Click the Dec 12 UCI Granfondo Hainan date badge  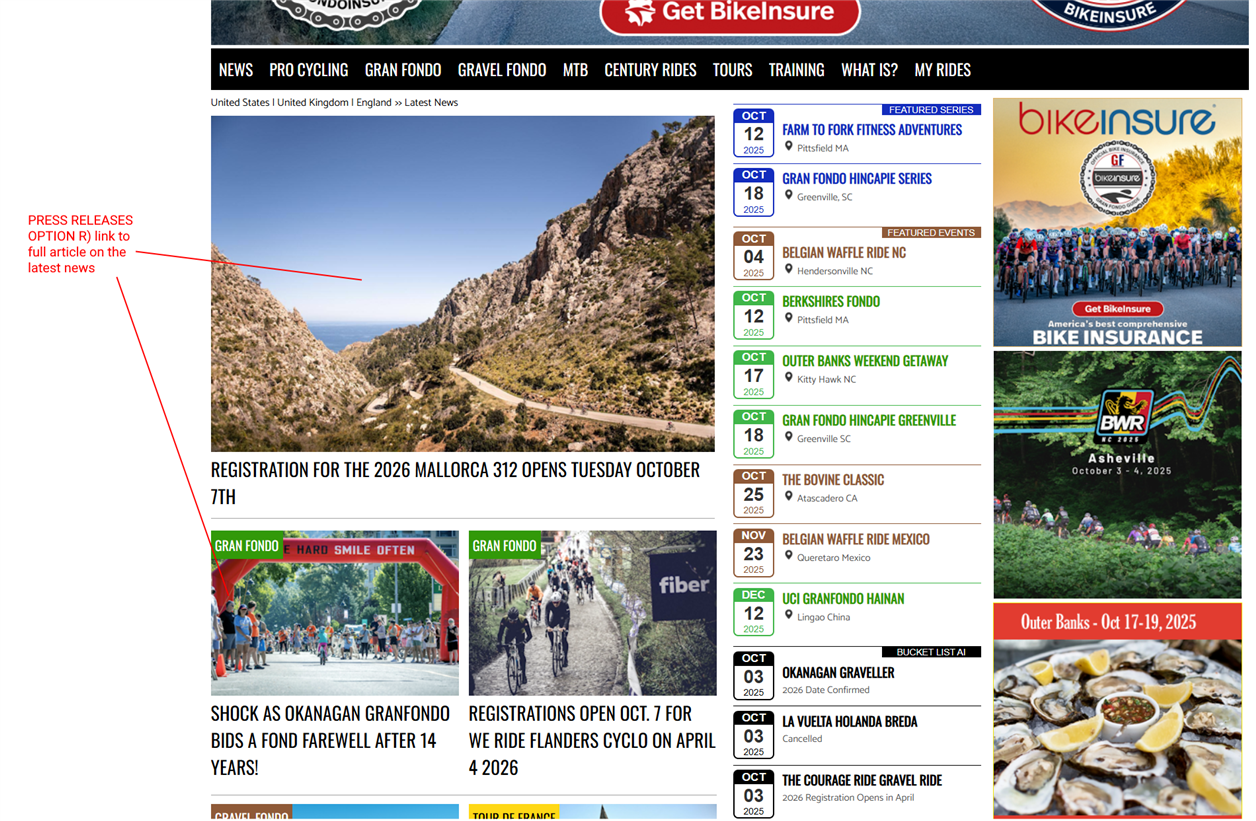(753, 612)
